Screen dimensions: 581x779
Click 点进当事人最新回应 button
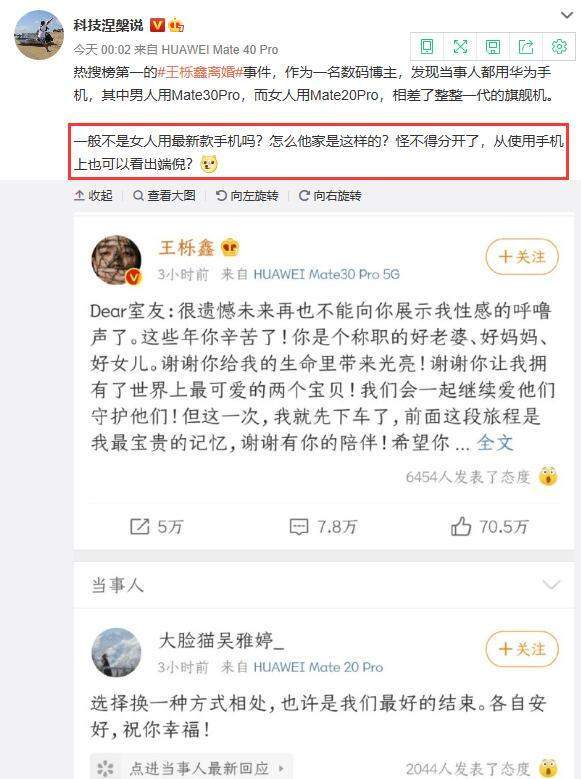coord(191,768)
